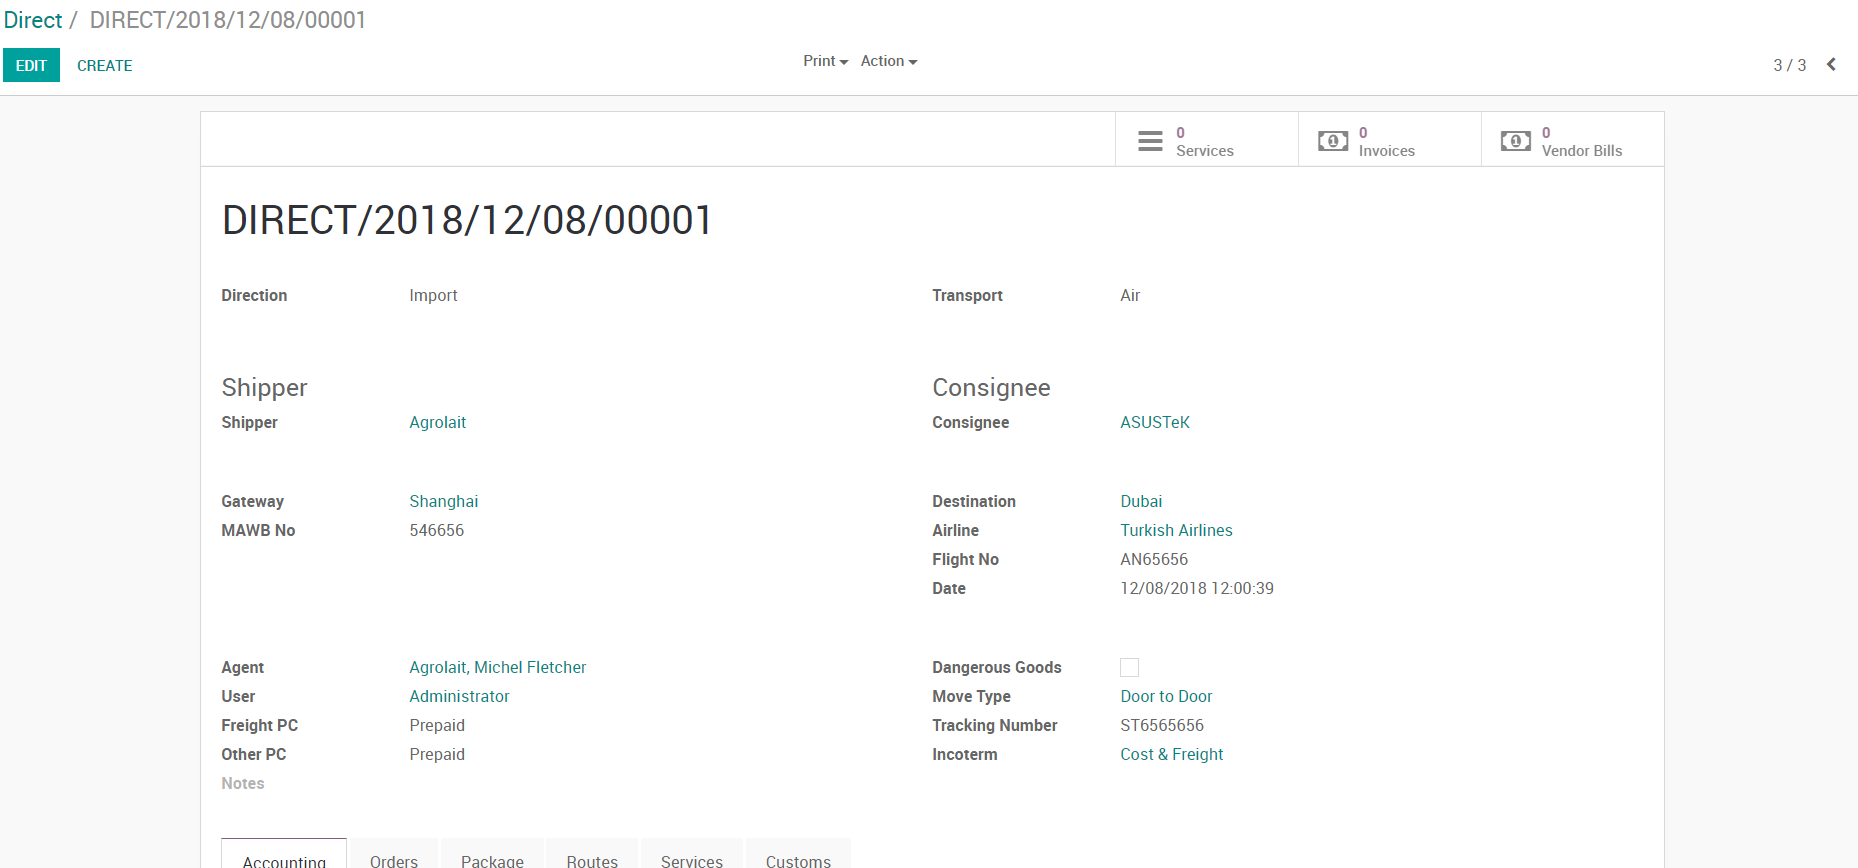Click the Services list icon
Image resolution: width=1858 pixels, height=868 pixels.
[1150, 141]
